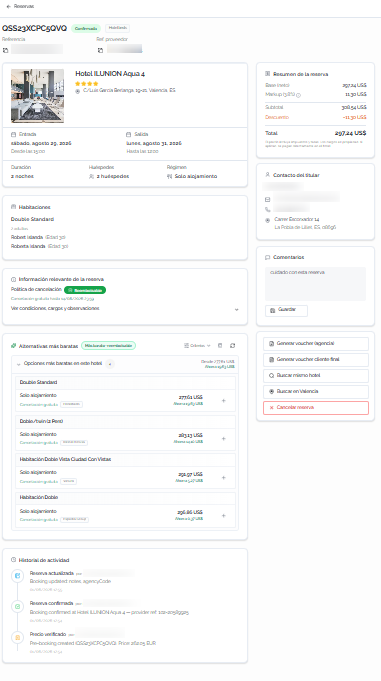The width and height of the screenshot is (381, 681).
Task: Click the Double Standard room title under Habitaciones
Action: tap(33, 219)
